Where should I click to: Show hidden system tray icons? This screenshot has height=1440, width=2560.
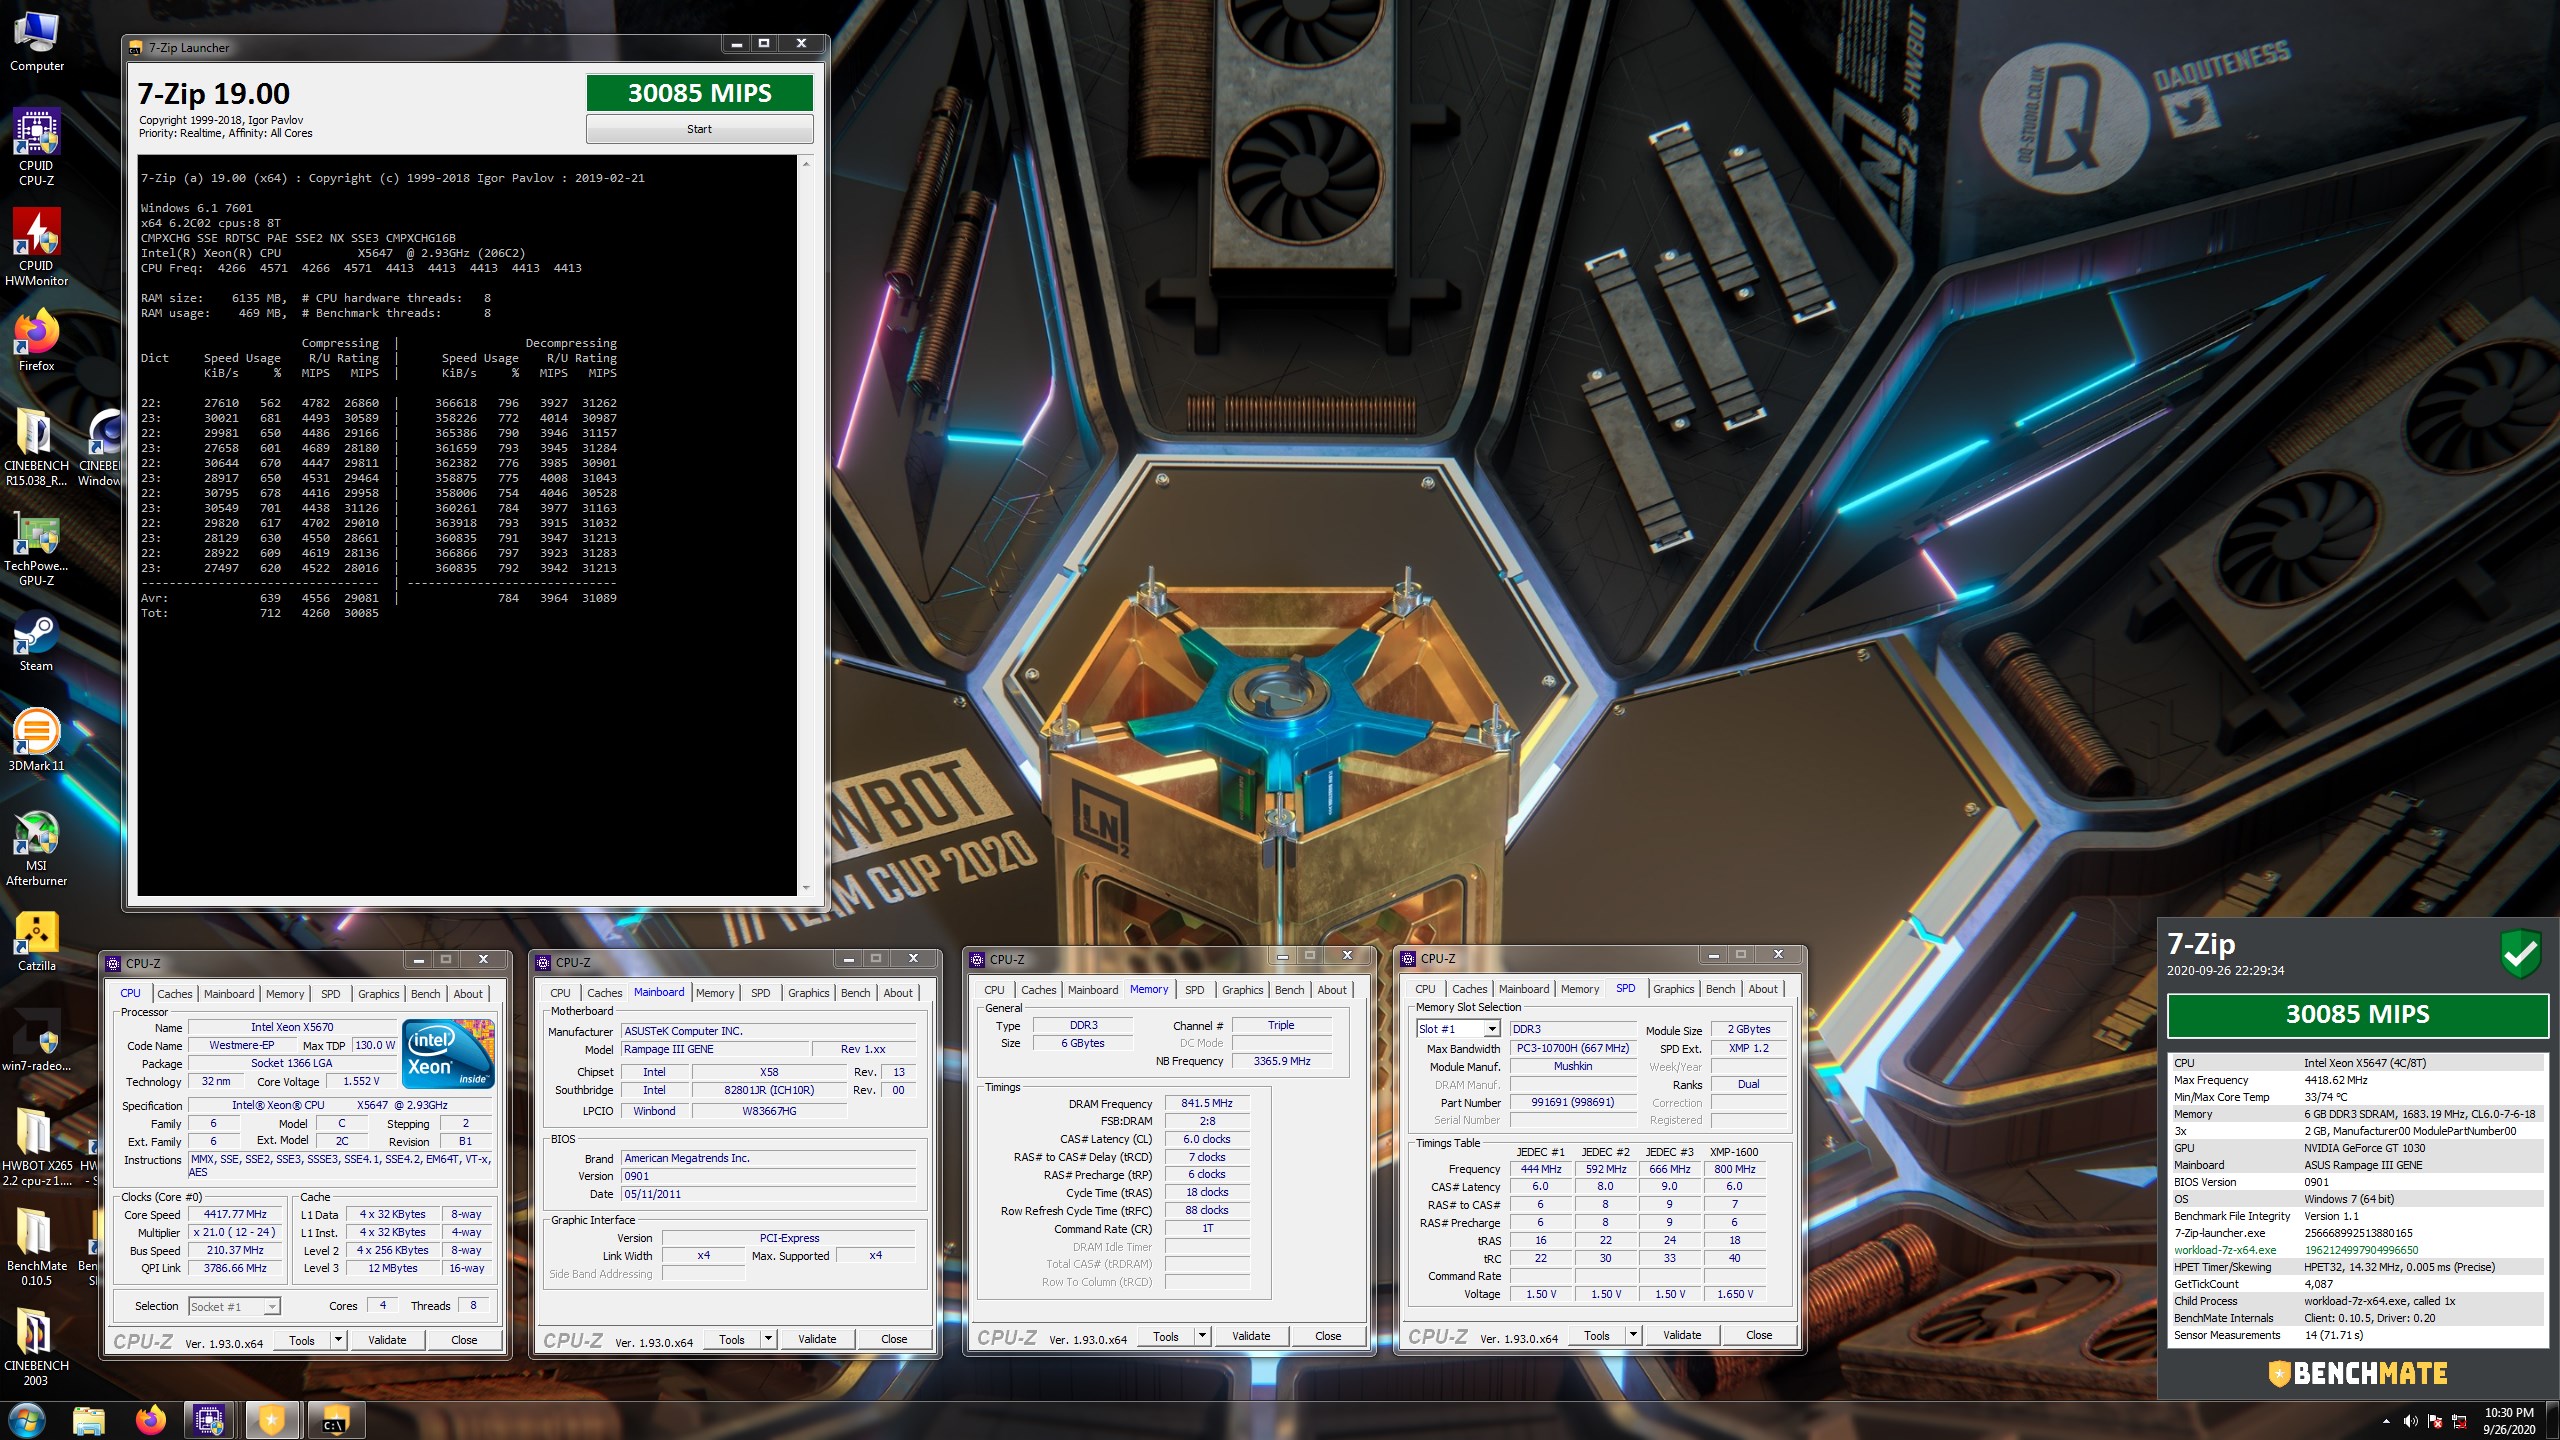(2386, 1421)
